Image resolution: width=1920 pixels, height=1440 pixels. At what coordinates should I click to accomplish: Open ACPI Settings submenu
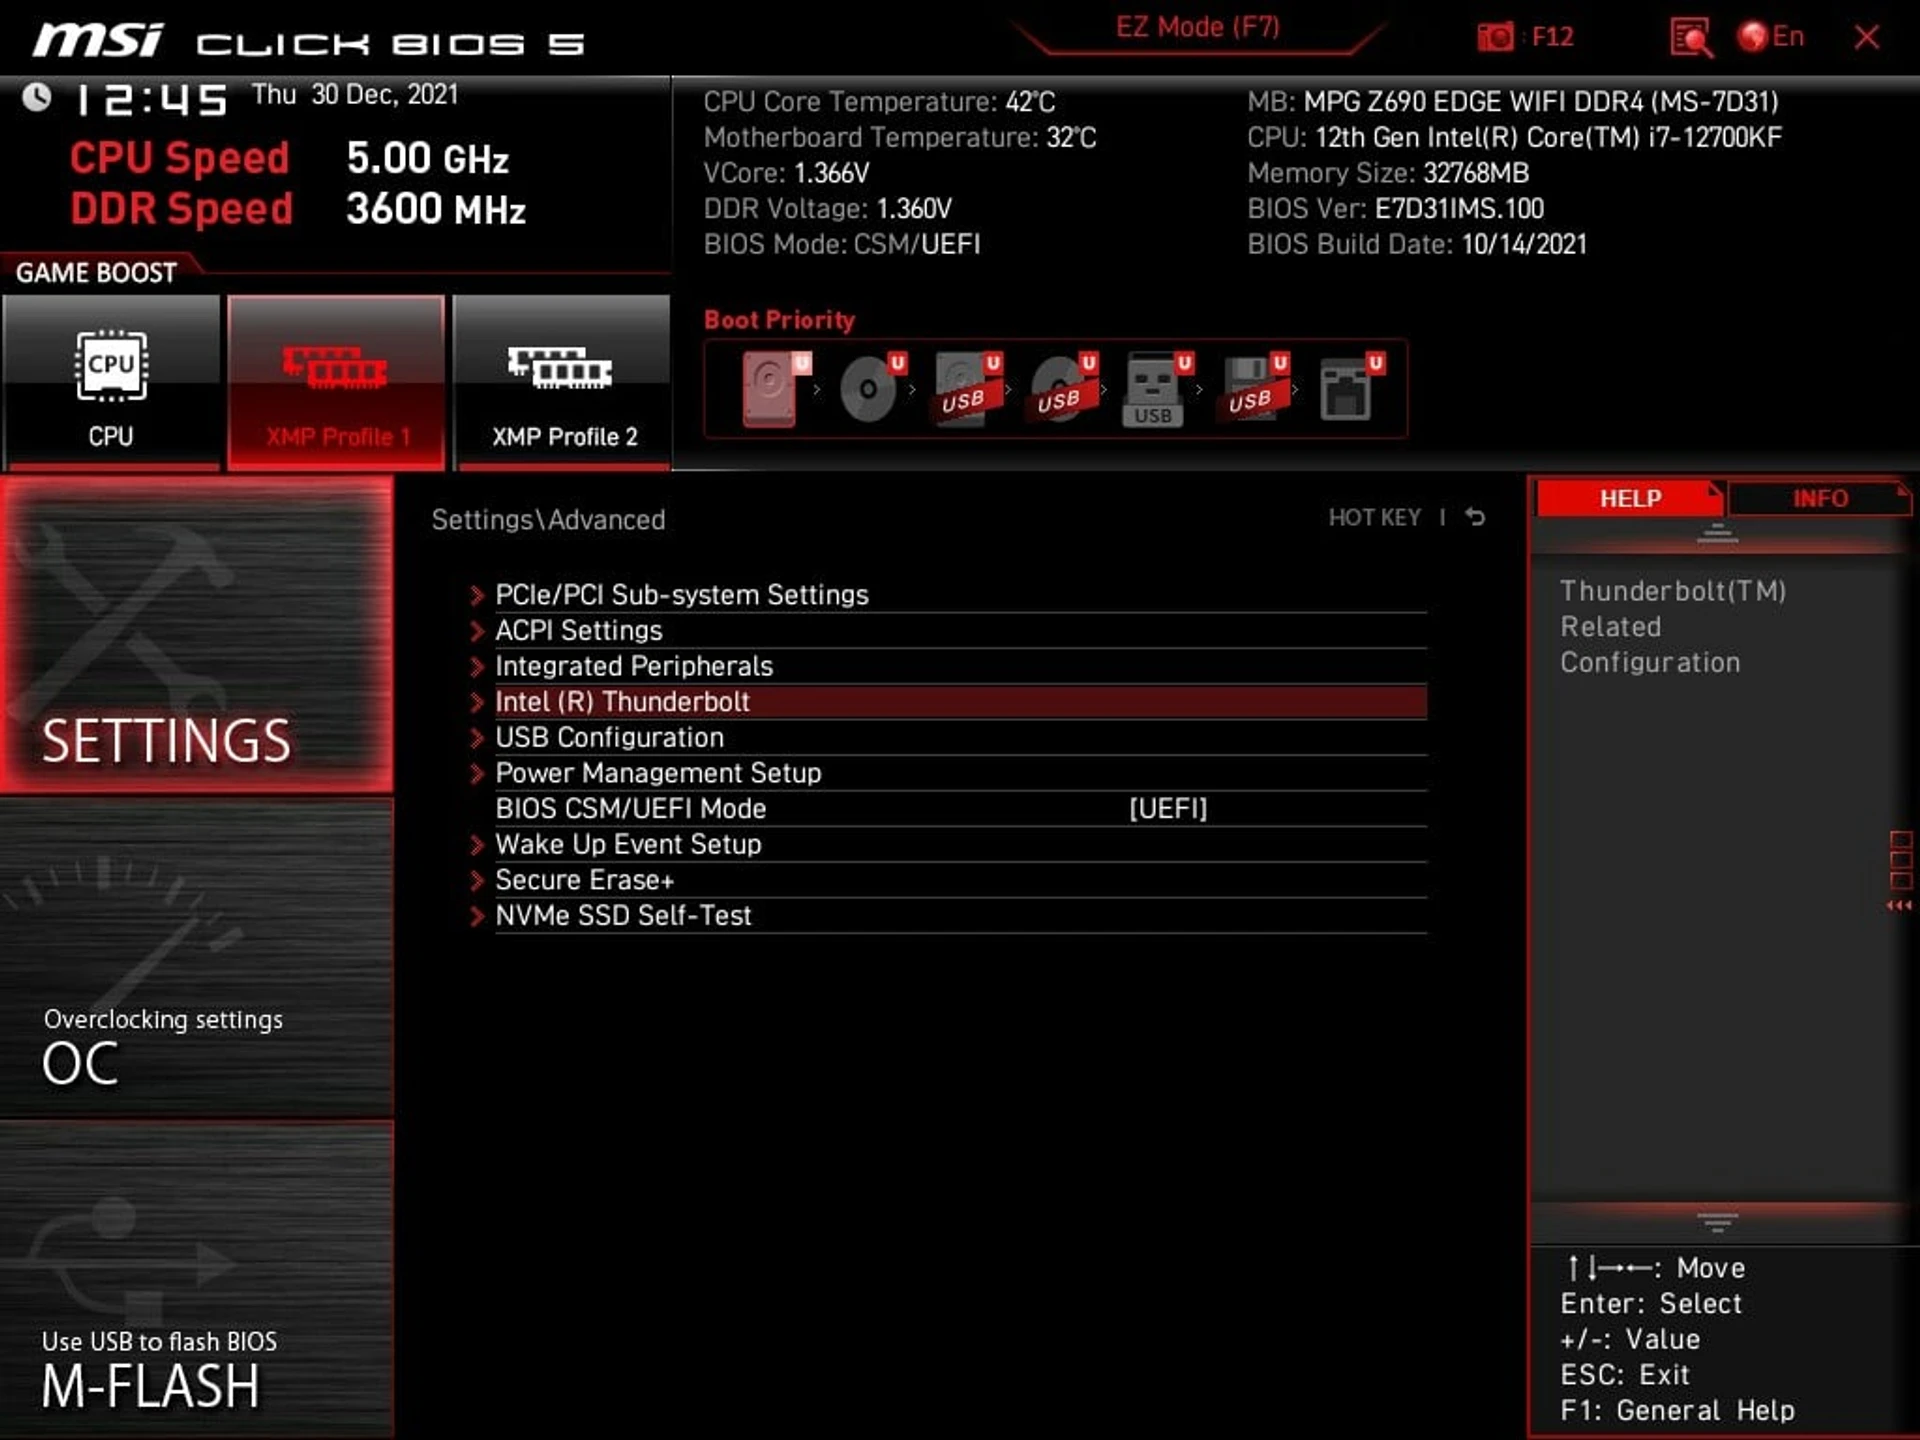[960, 631]
